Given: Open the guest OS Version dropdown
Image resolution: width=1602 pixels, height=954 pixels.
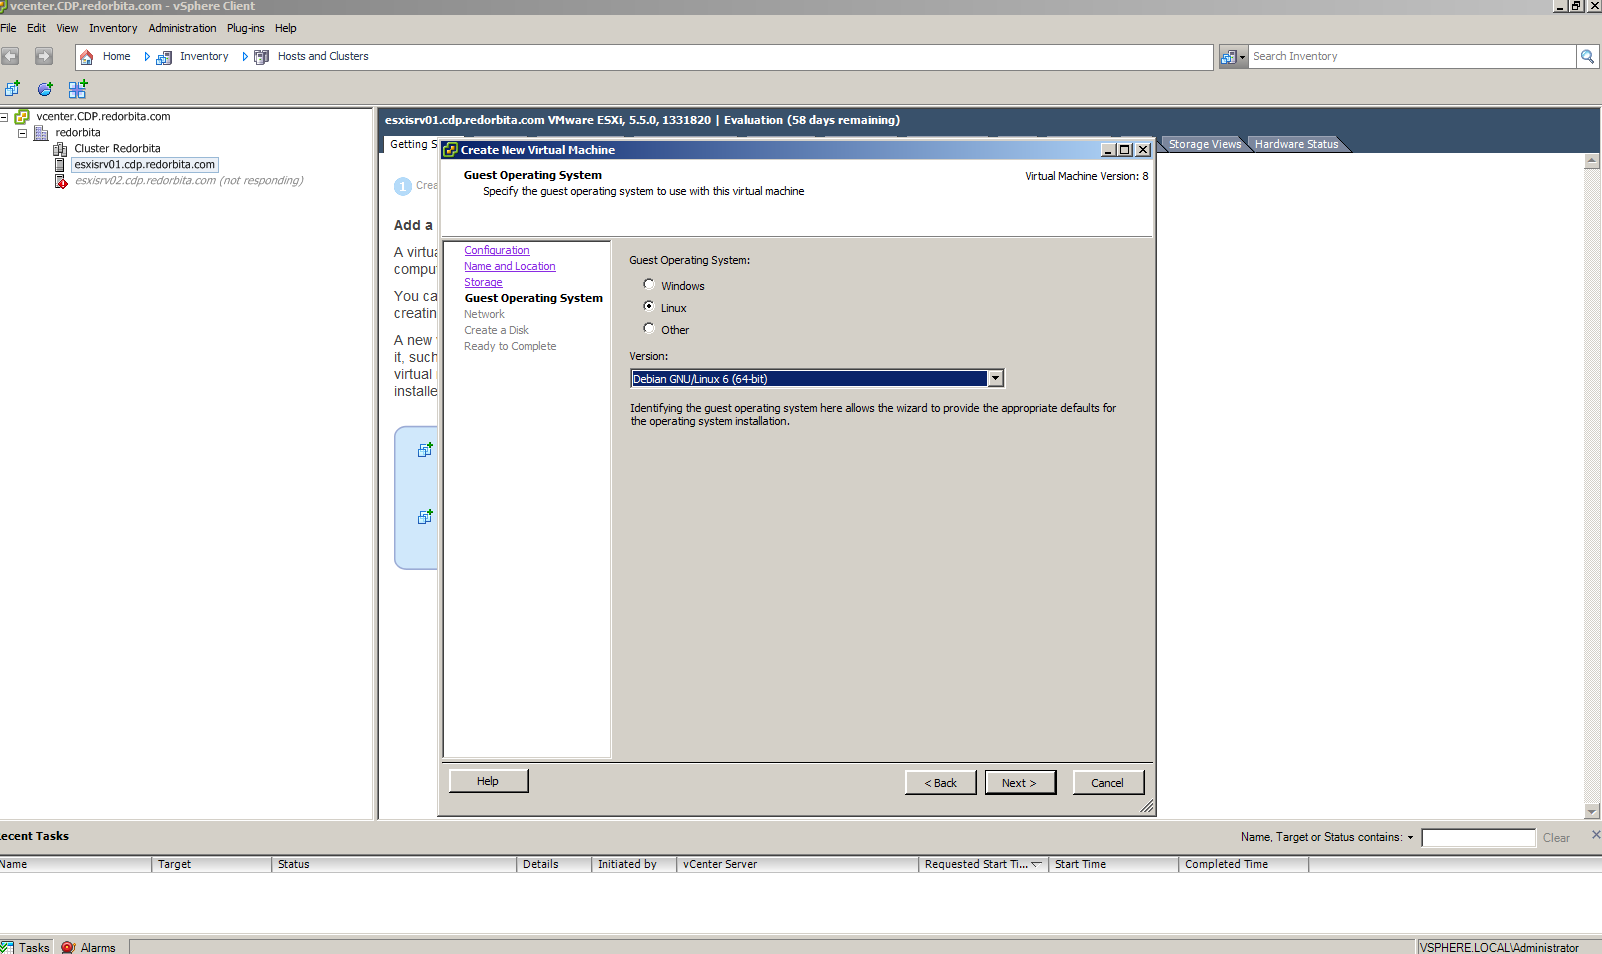Looking at the screenshot, I should tap(995, 379).
